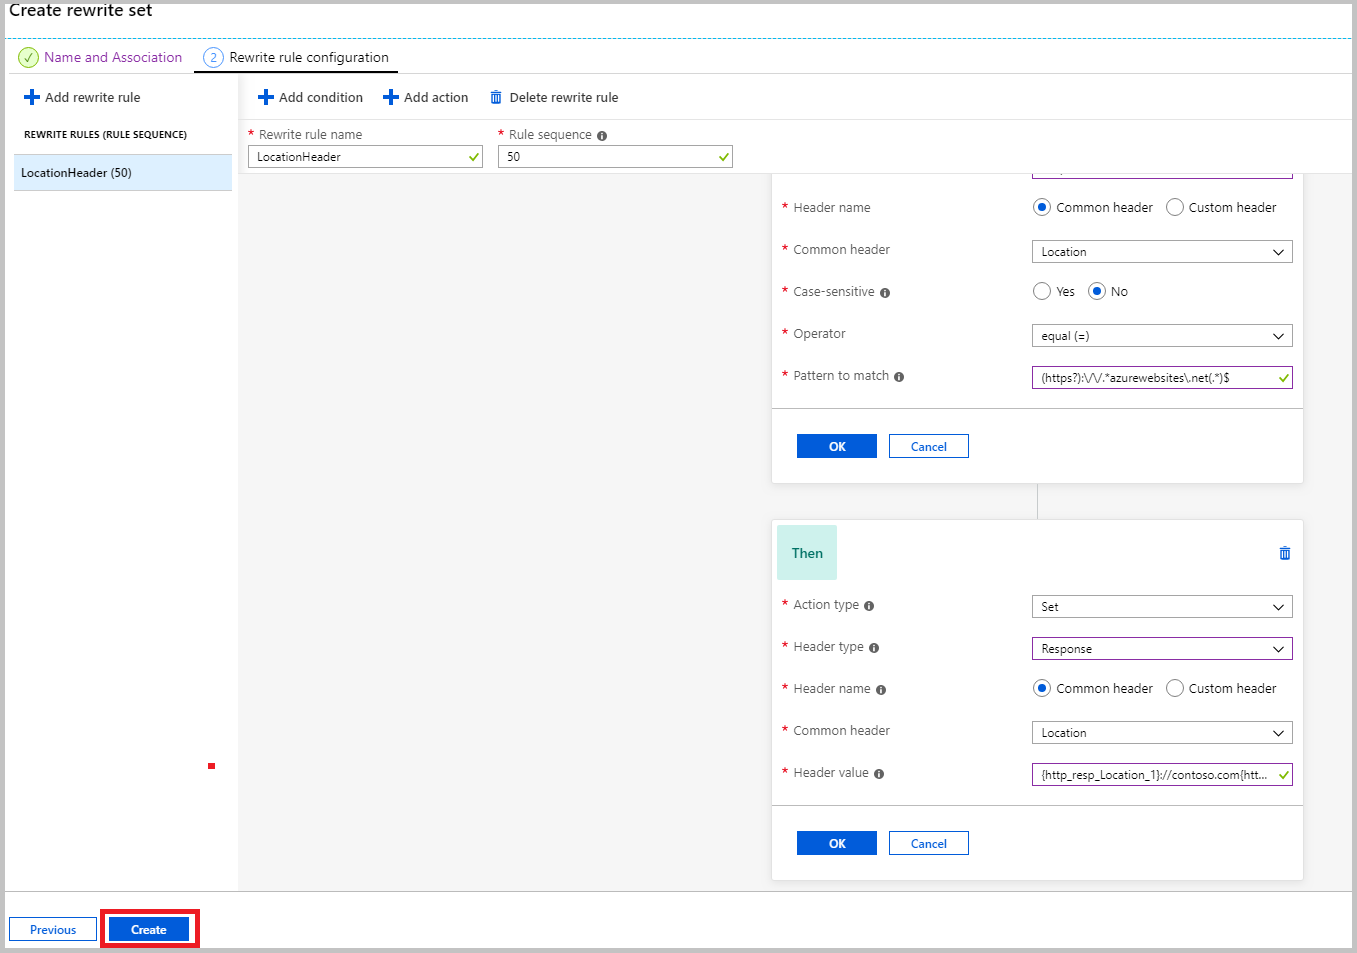This screenshot has width=1357, height=953.
Task: Click trash icon in the Then section
Action: 1284,552
